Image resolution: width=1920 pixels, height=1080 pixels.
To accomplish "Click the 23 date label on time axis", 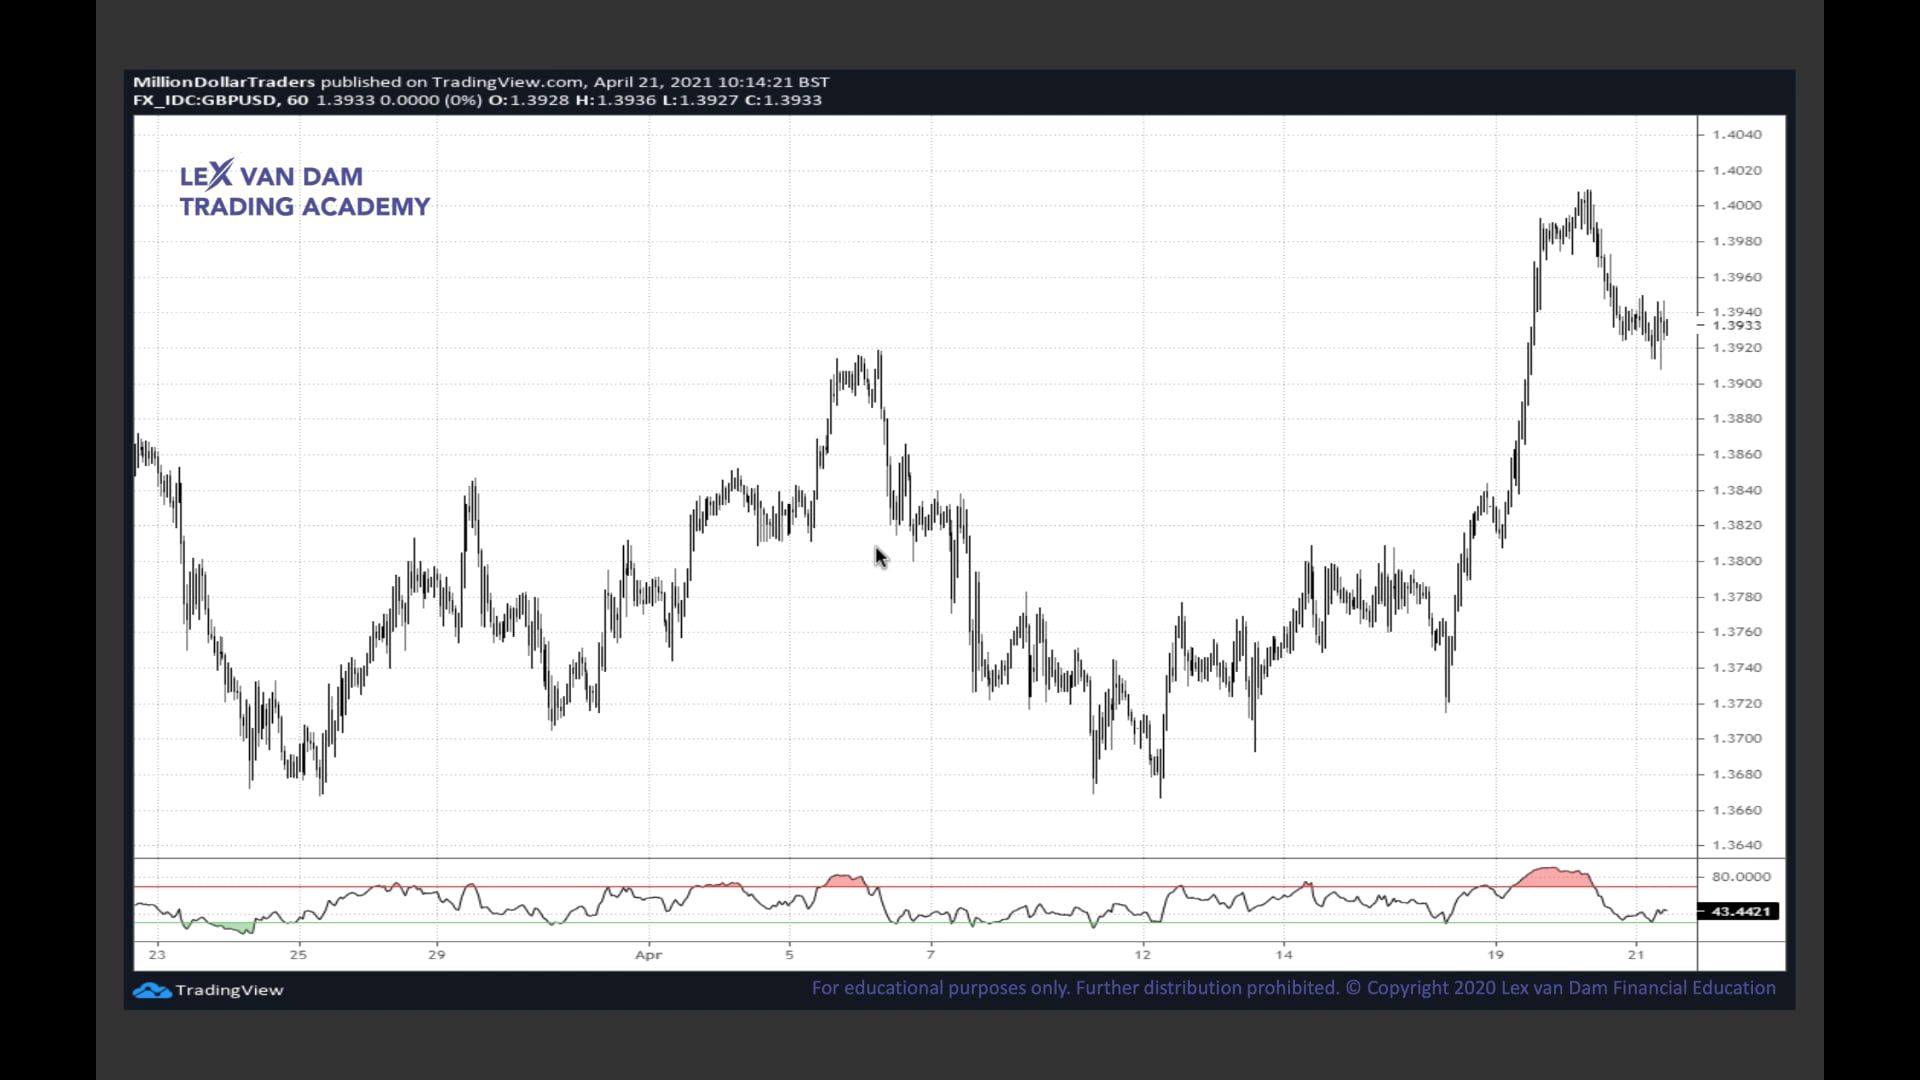I will tap(157, 955).
